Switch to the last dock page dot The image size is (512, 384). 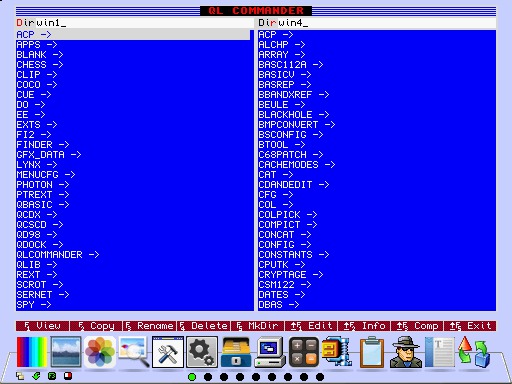tap(320, 377)
